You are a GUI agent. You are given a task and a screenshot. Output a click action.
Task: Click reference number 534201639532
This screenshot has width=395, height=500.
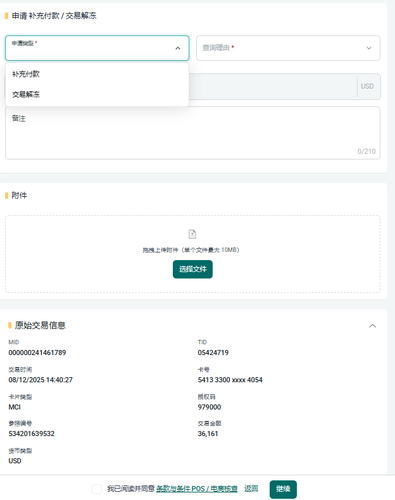pyautogui.click(x=31, y=434)
